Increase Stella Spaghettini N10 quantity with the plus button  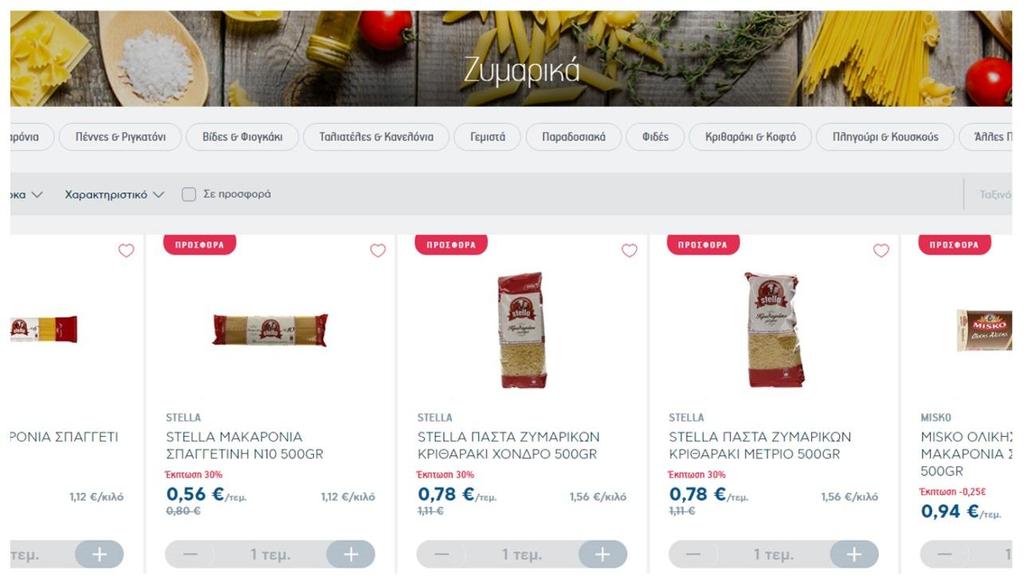(x=351, y=554)
